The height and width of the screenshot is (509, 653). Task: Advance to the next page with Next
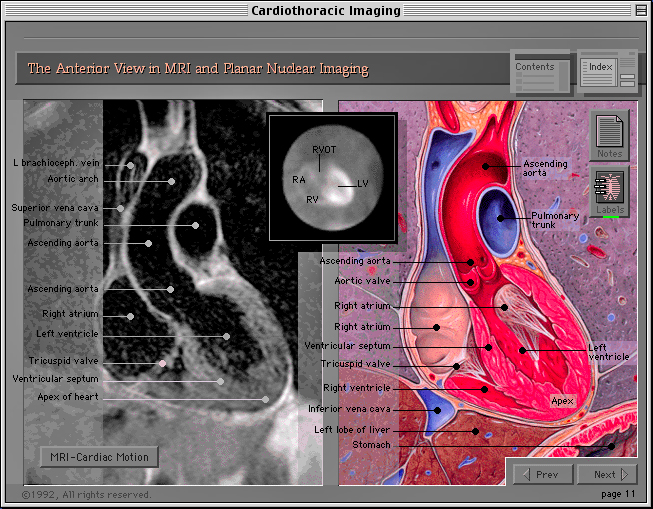pyautogui.click(x=608, y=475)
